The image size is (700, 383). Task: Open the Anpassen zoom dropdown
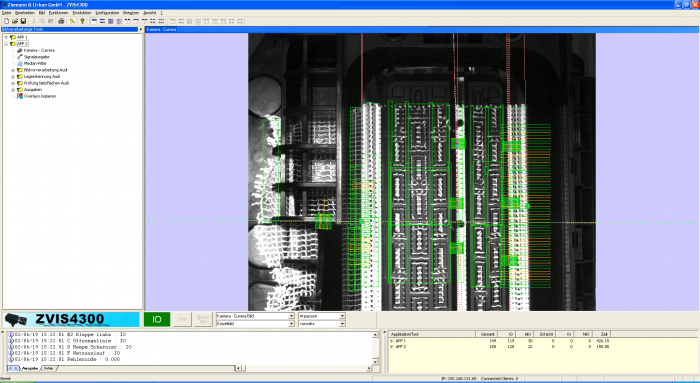tap(342, 316)
